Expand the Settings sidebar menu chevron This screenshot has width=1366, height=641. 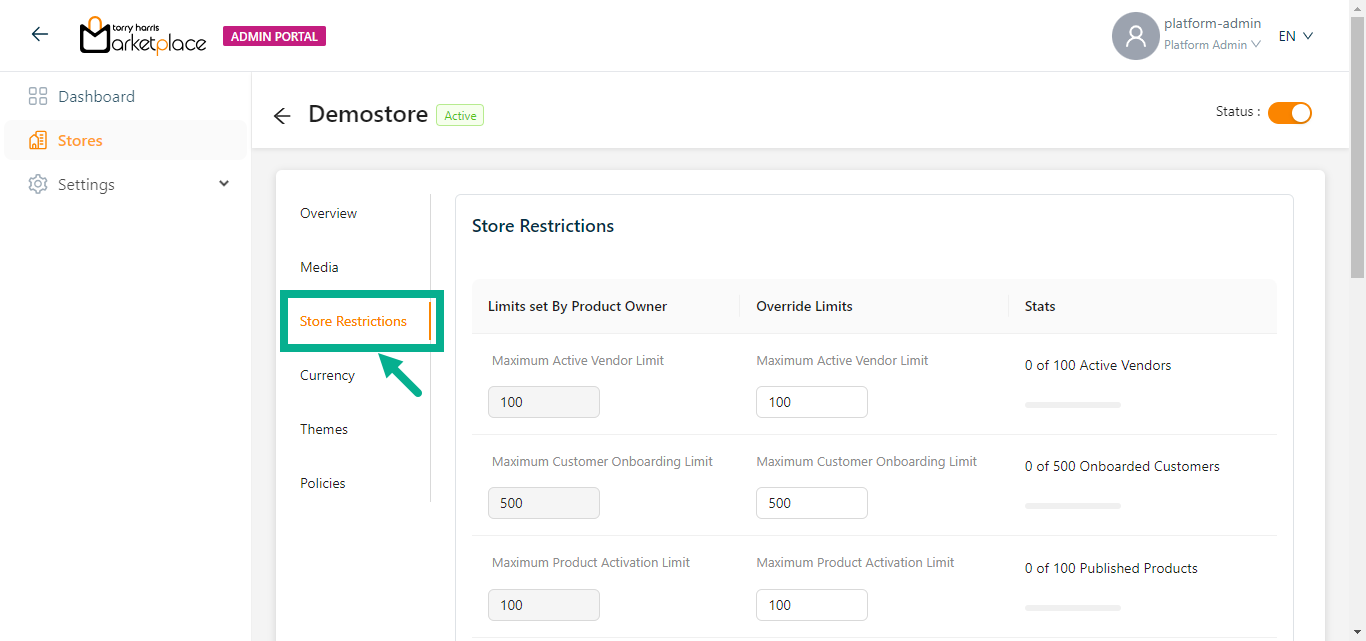(x=224, y=184)
